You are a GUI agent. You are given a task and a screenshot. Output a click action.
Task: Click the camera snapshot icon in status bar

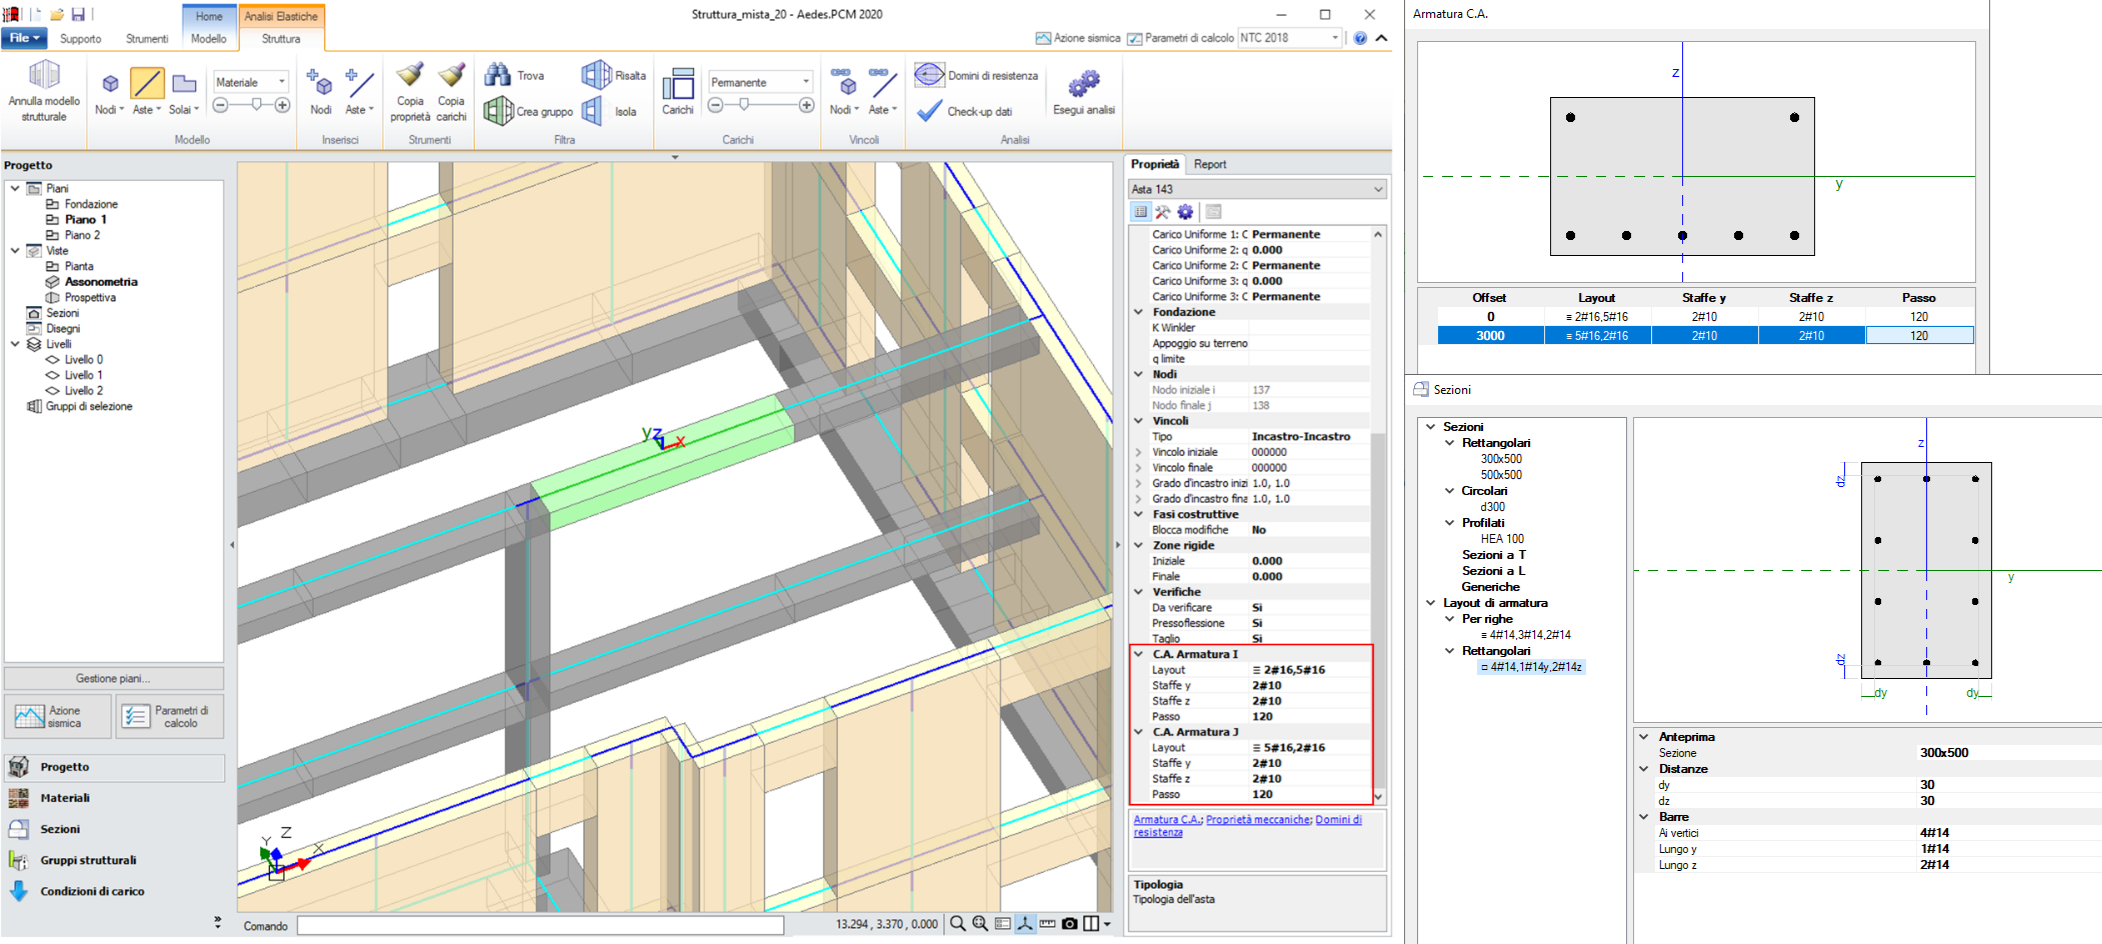point(1069,924)
